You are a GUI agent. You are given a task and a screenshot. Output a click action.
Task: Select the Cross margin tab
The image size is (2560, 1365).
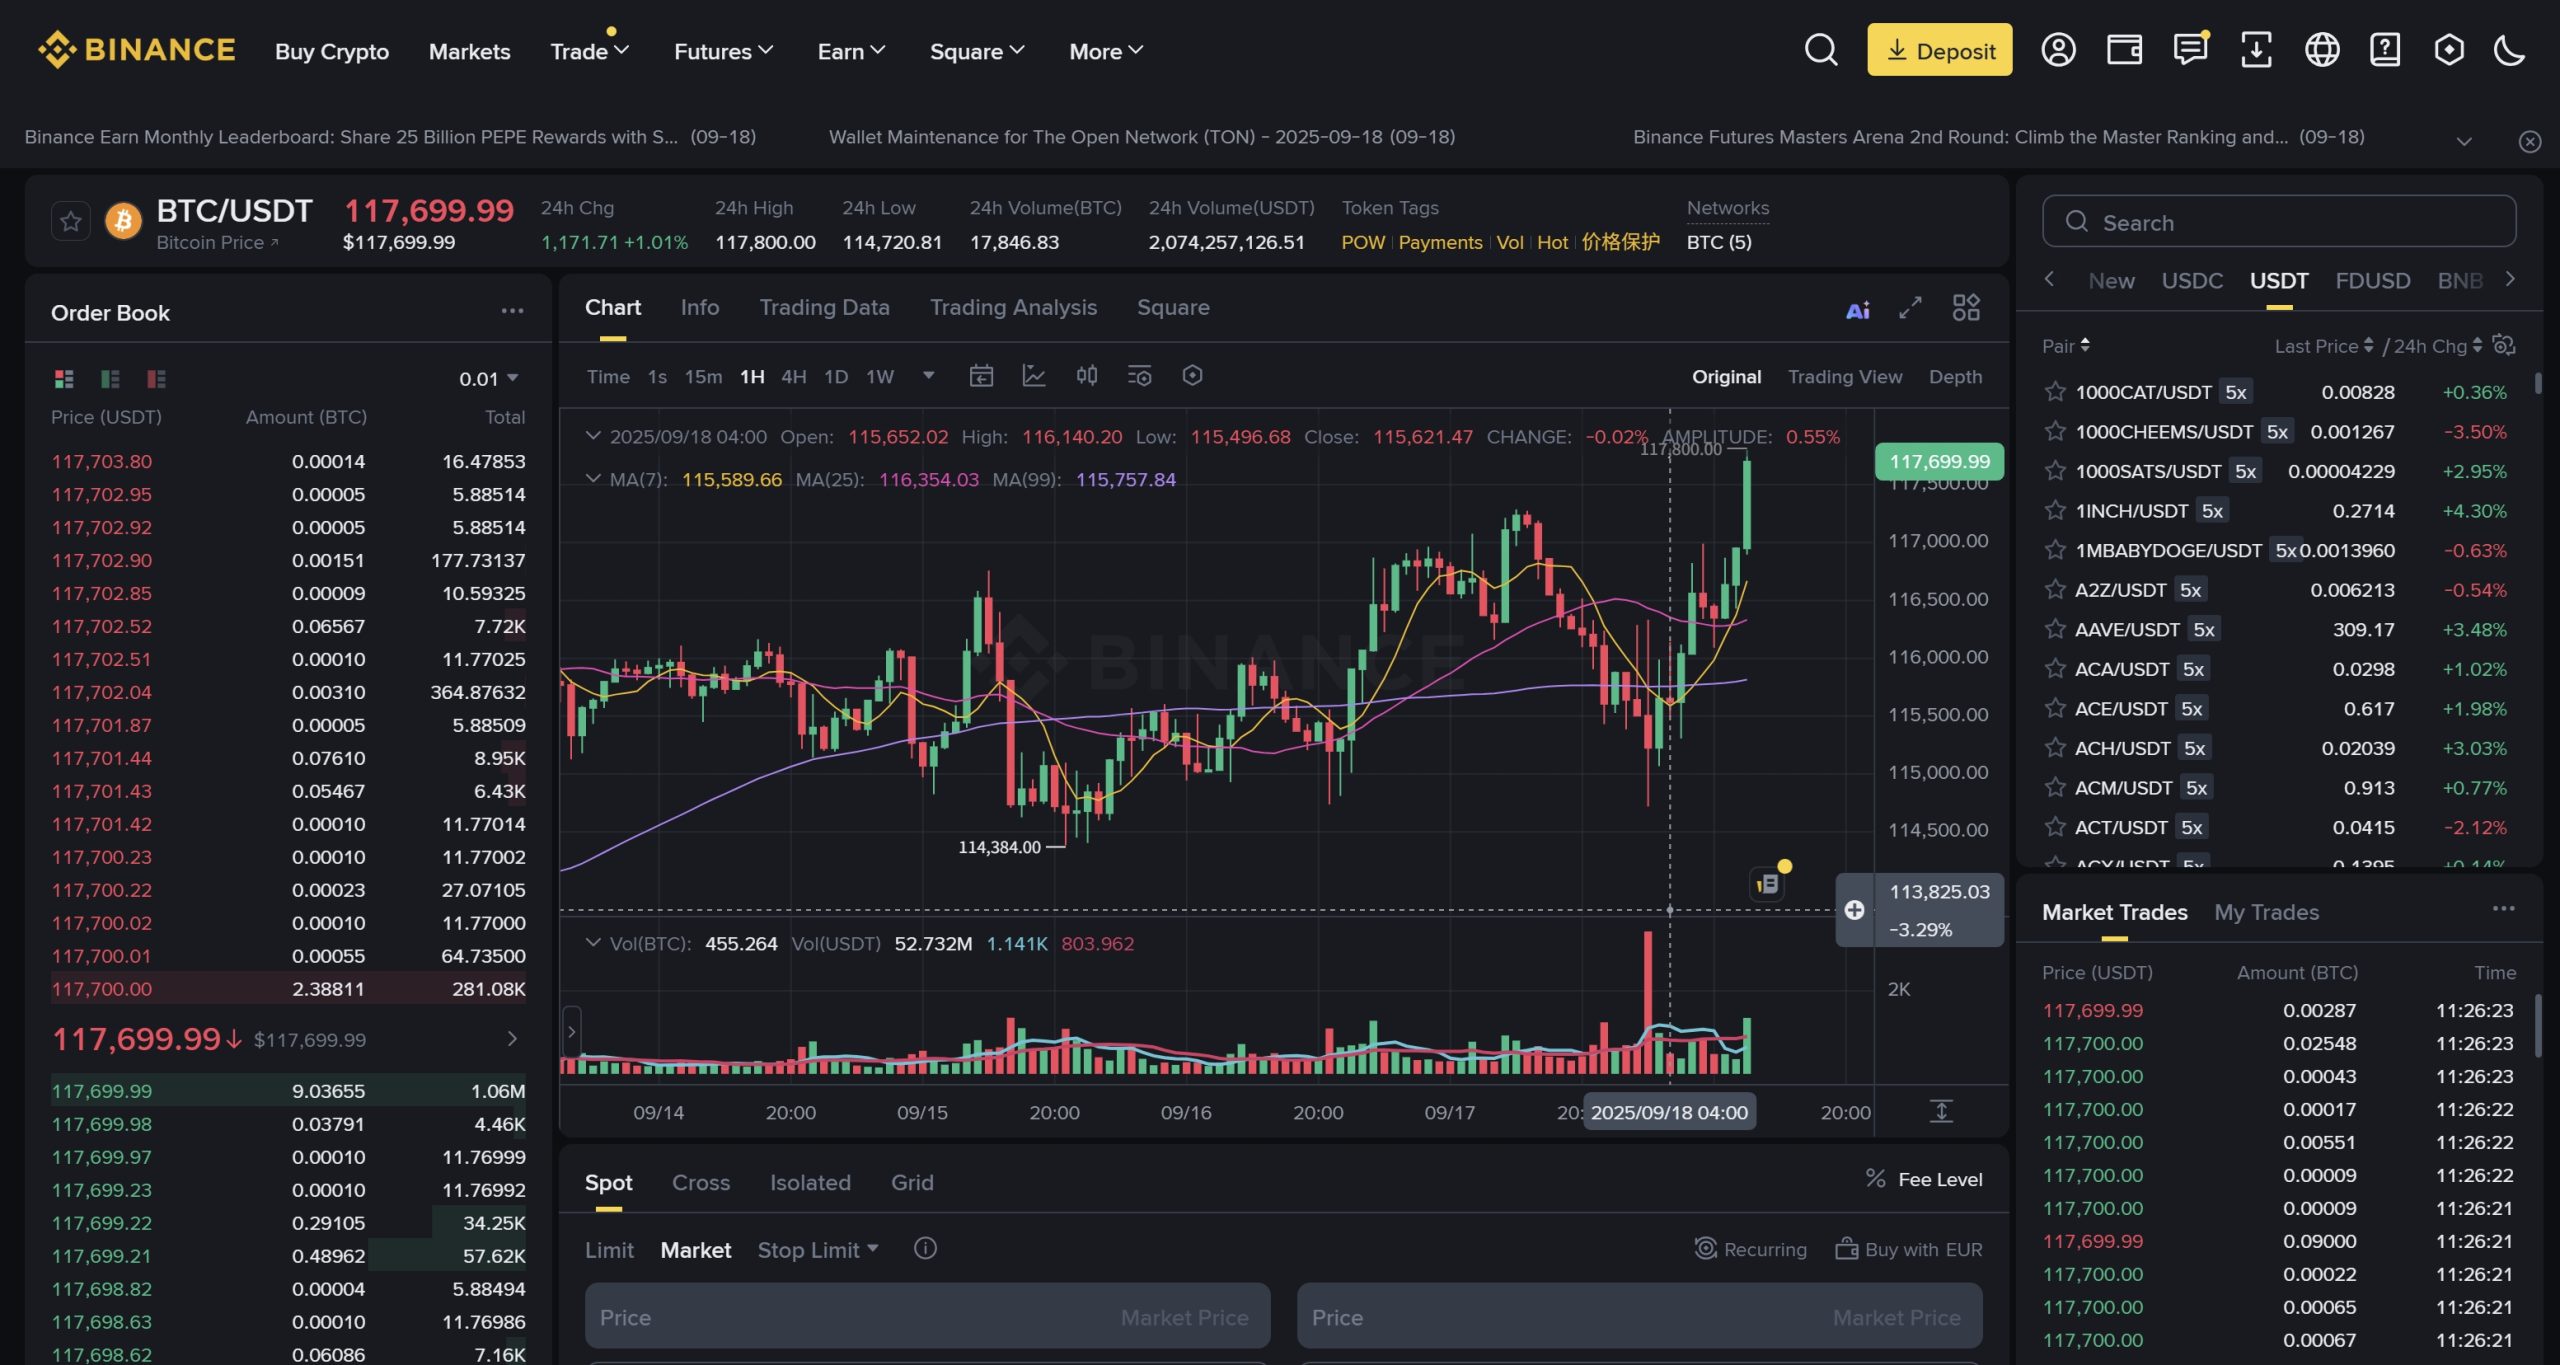701,1182
